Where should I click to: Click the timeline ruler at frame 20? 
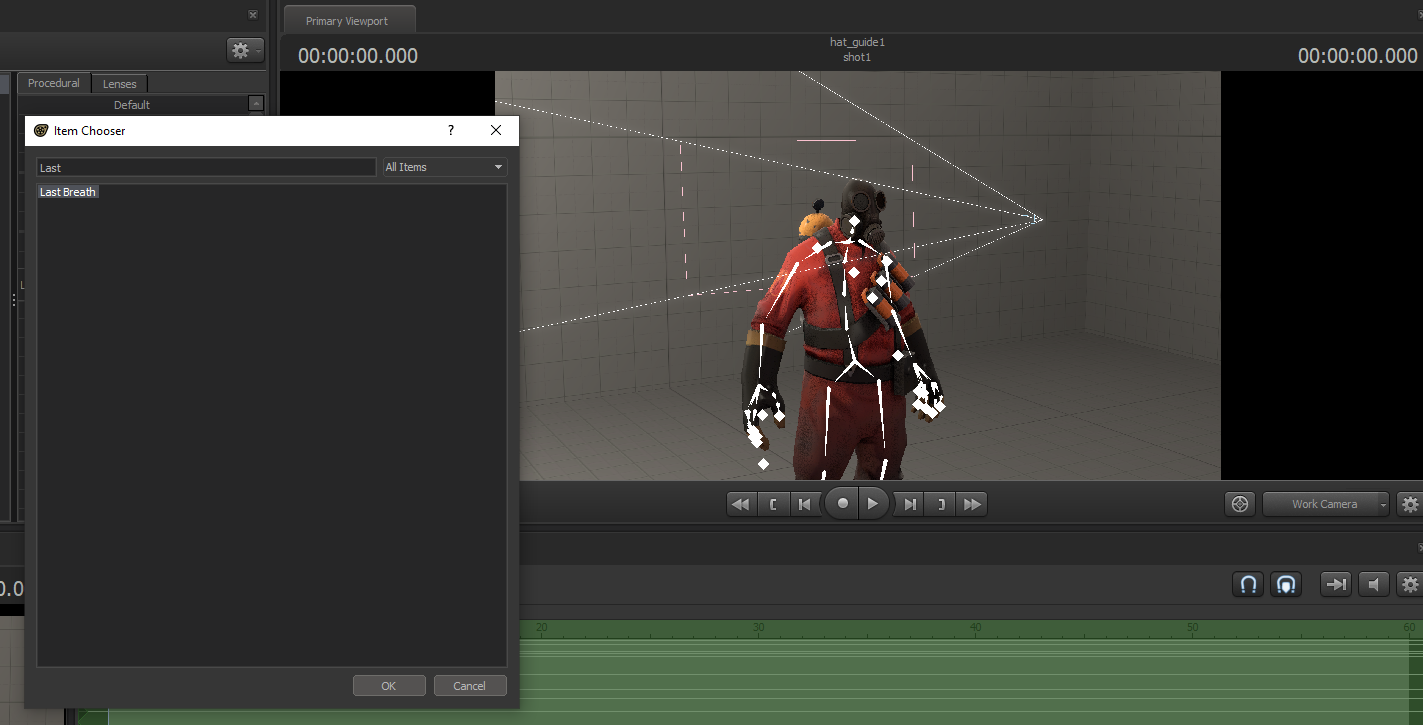pos(541,627)
